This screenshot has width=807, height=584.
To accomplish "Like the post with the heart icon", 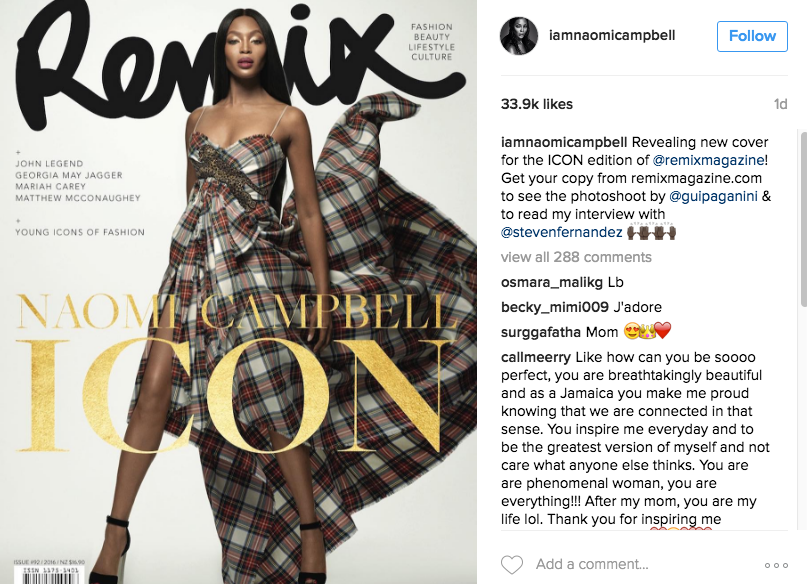I will pyautogui.click(x=512, y=564).
